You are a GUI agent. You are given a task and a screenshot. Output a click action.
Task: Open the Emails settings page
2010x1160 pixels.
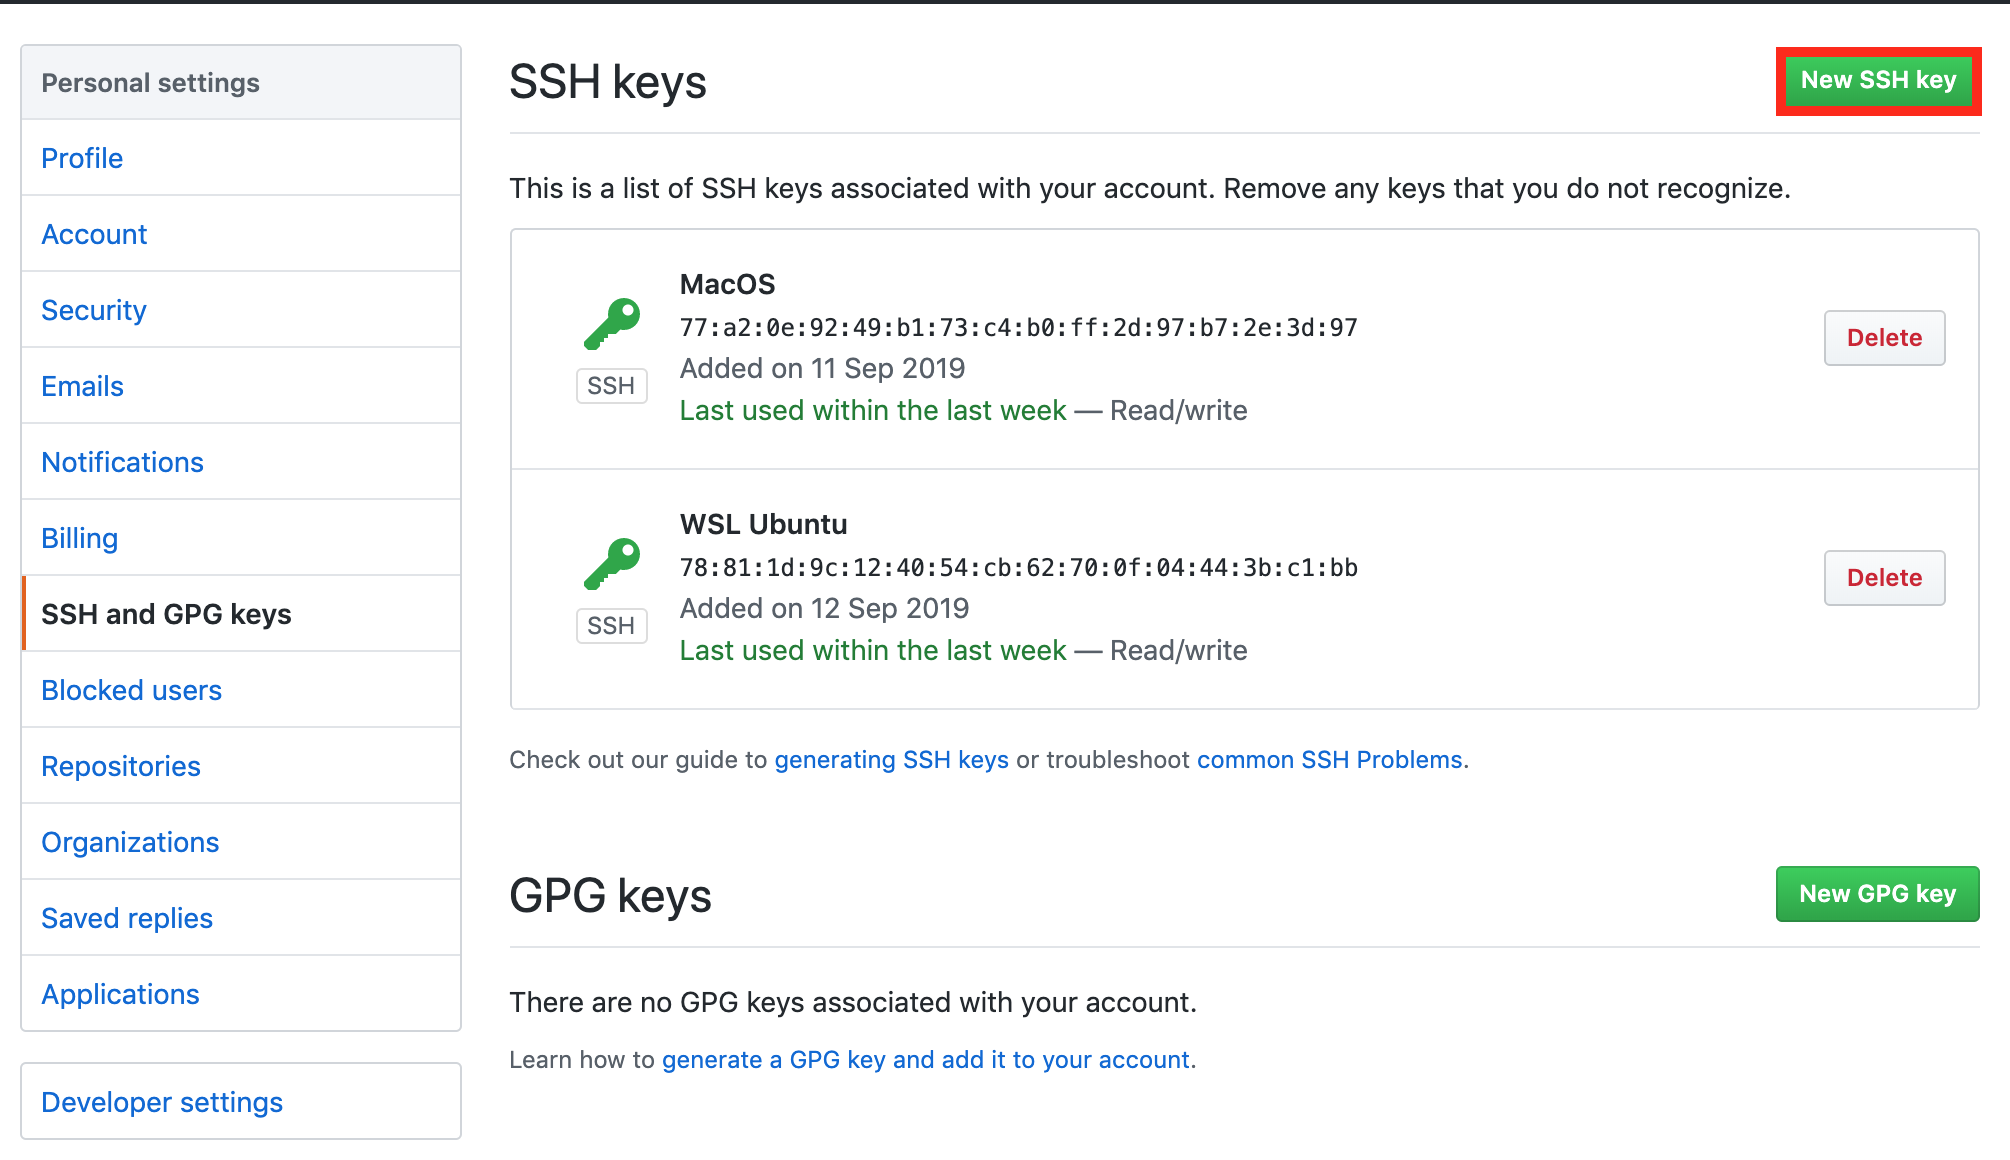click(82, 386)
